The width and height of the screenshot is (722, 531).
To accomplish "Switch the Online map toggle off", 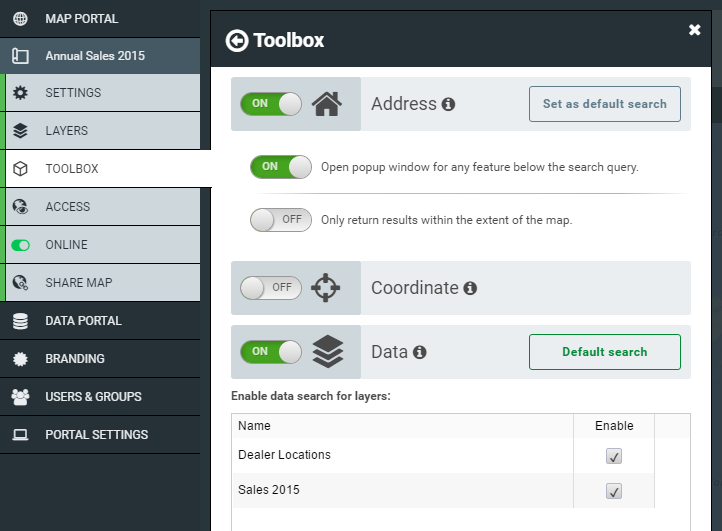I will pyautogui.click(x=20, y=245).
